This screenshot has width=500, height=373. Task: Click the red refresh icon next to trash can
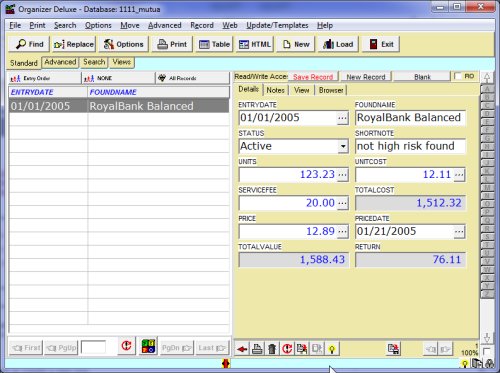click(287, 349)
